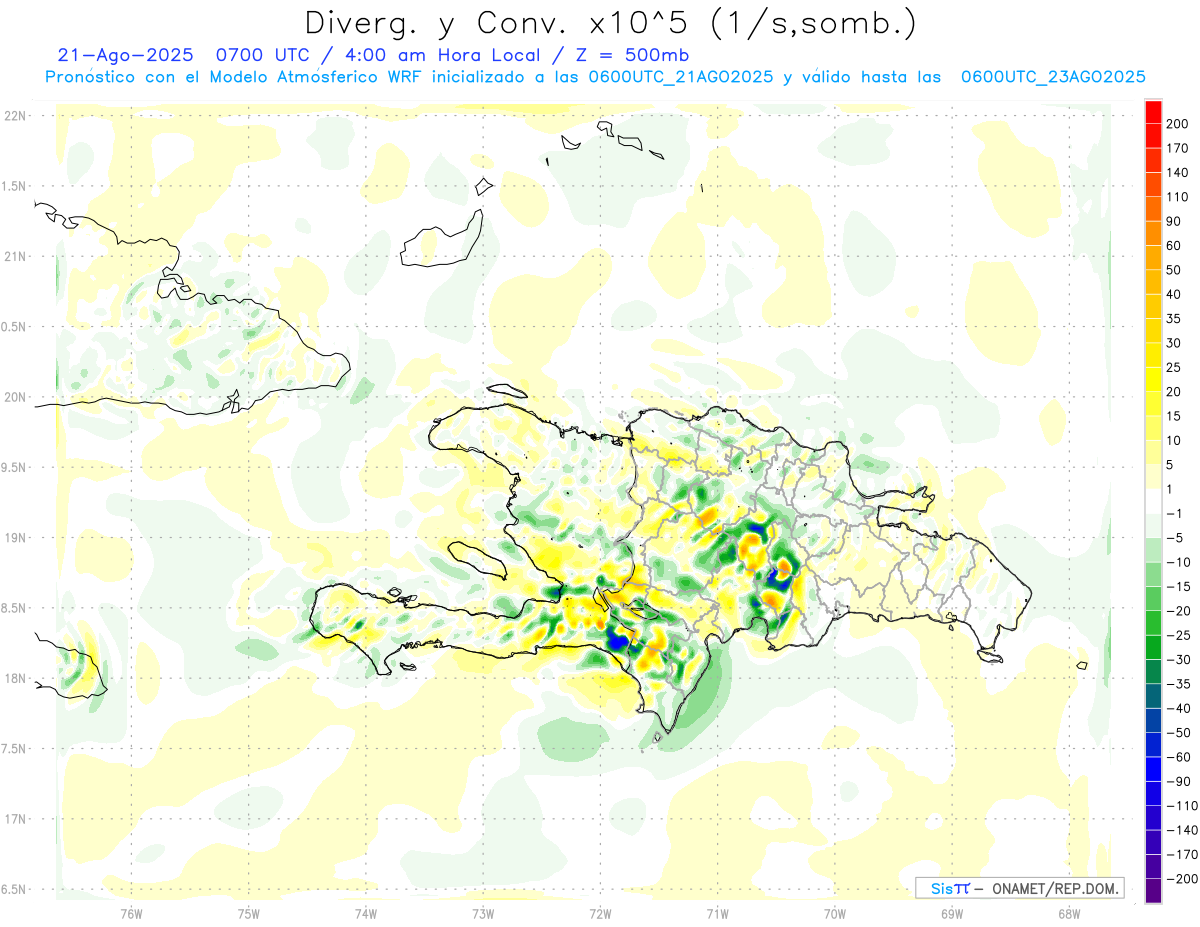Click the legend value 140
The height and width of the screenshot is (927, 1200).
[x=1178, y=172]
